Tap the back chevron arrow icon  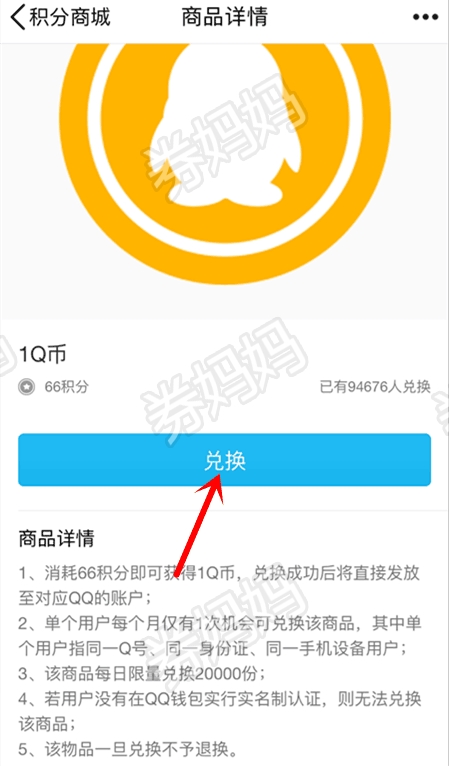click(18, 17)
